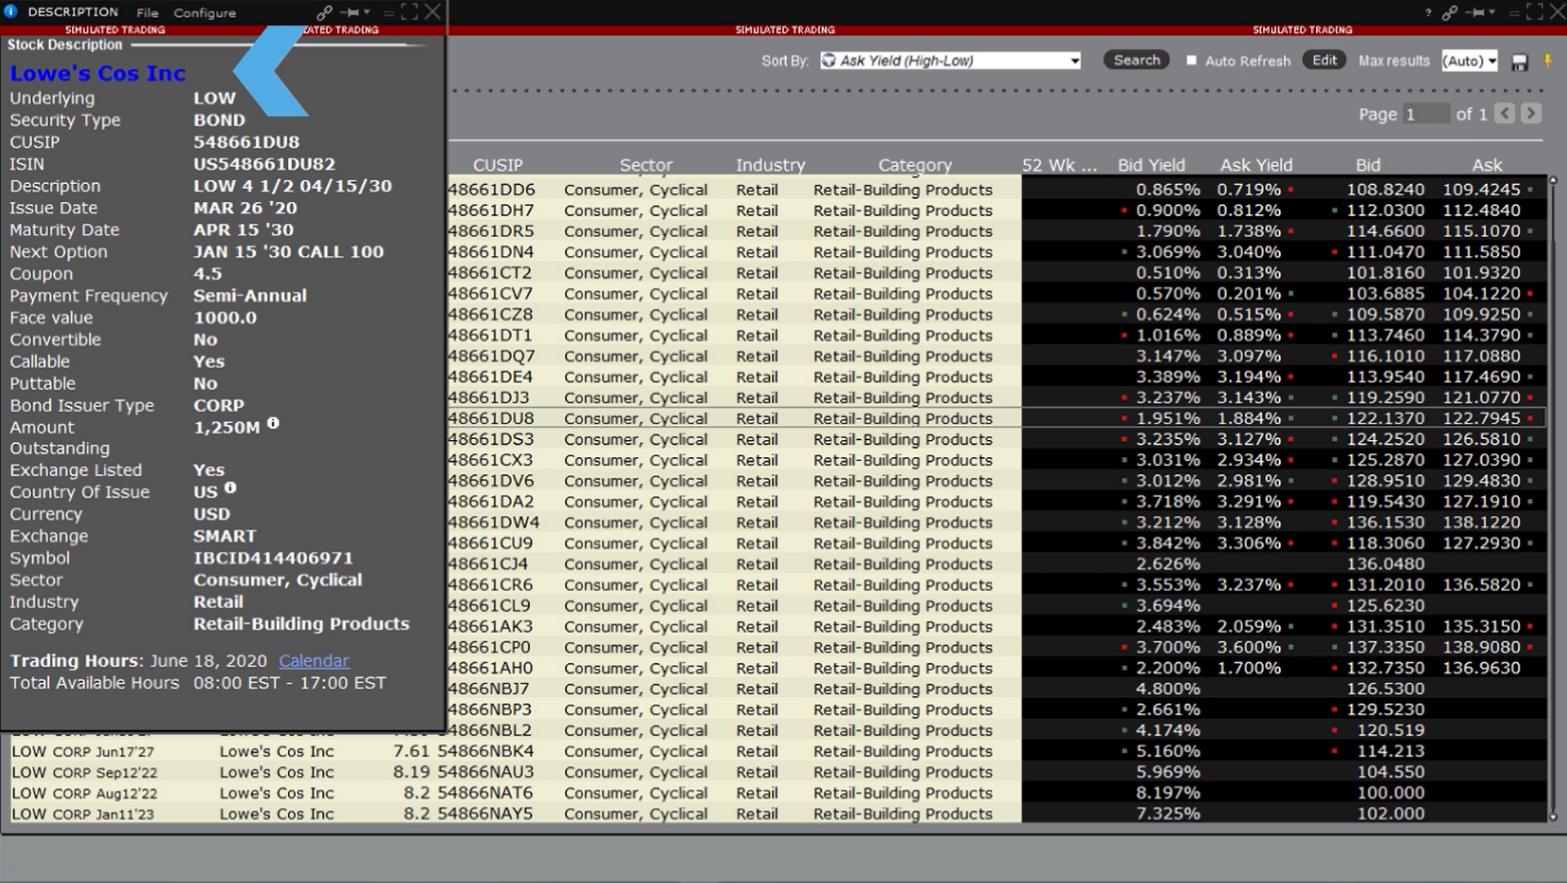Image resolution: width=1567 pixels, height=883 pixels.
Task: Go to next results page arrow
Action: click(1531, 114)
